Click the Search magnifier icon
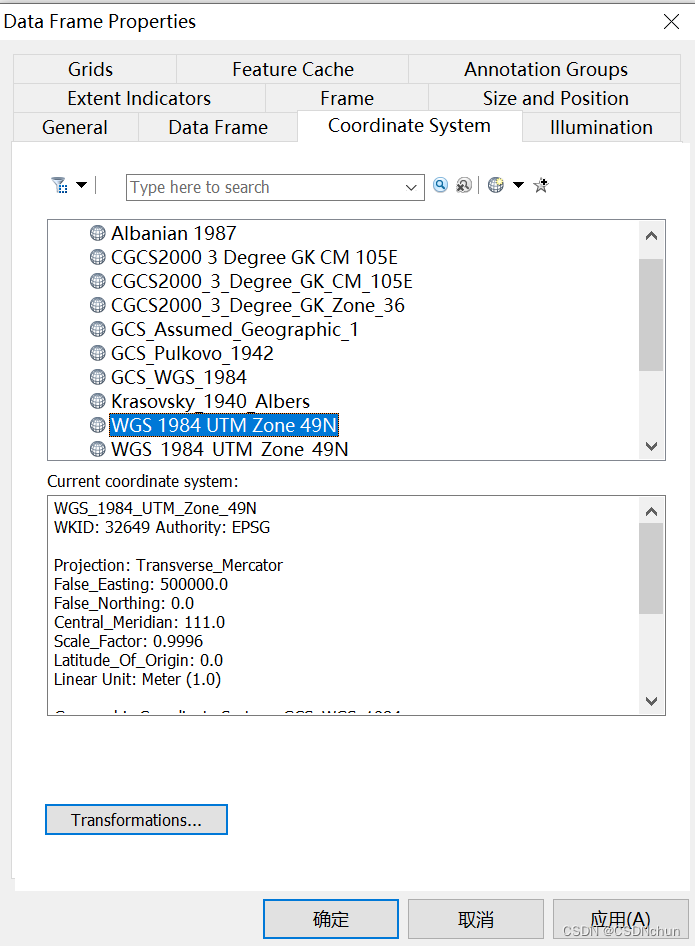 click(x=440, y=187)
